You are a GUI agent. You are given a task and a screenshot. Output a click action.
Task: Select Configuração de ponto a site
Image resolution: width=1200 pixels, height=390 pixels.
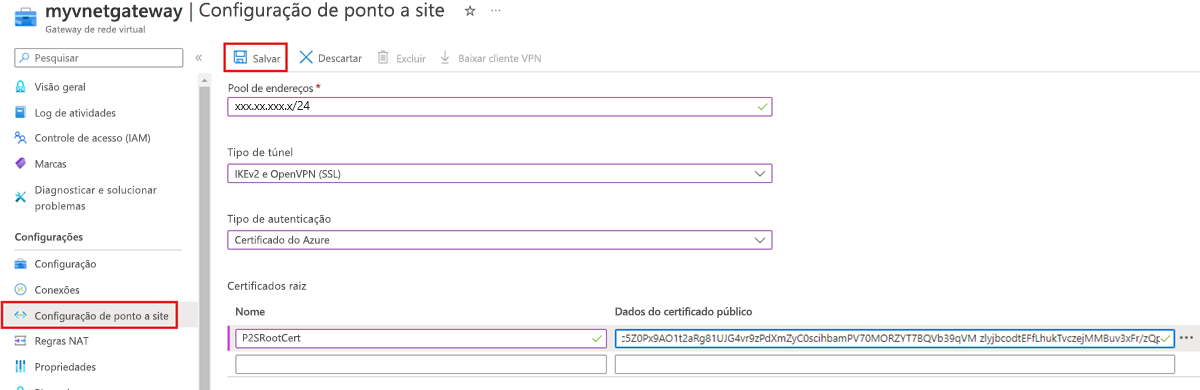[x=101, y=316]
